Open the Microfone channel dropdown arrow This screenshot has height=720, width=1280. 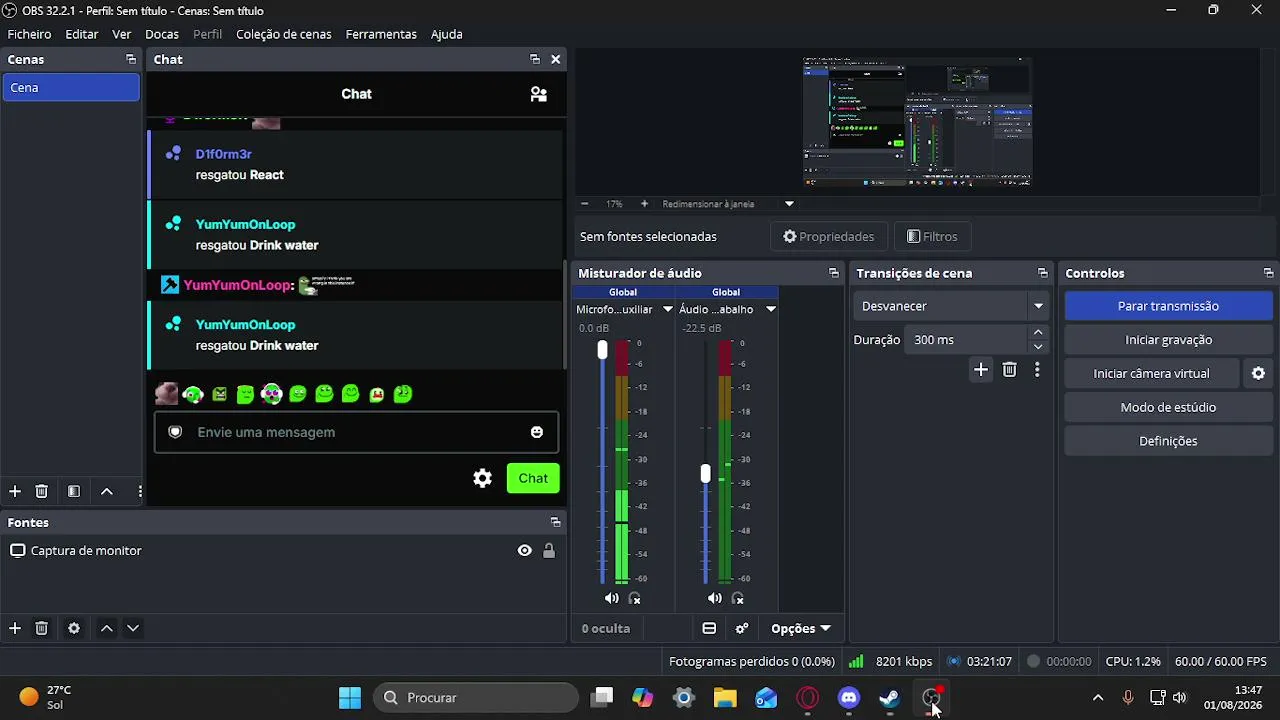(x=668, y=309)
